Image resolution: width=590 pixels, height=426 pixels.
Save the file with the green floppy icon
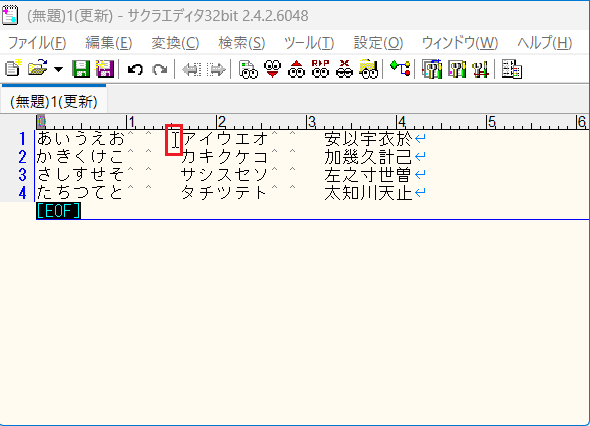81,69
